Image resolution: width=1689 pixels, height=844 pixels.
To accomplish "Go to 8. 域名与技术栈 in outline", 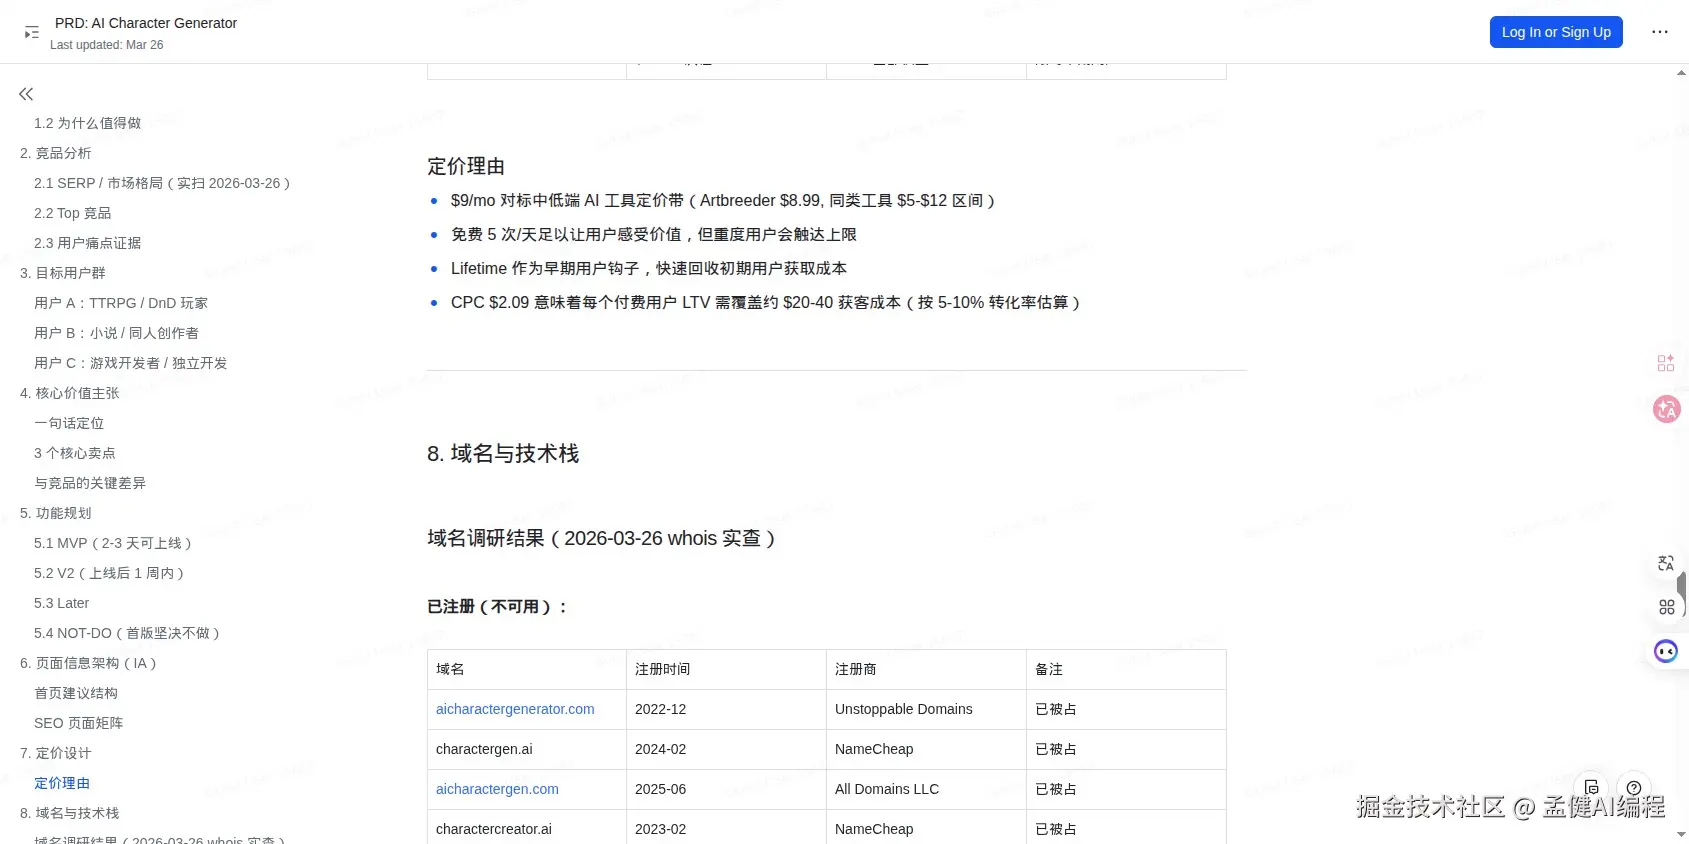I will tap(70, 813).
